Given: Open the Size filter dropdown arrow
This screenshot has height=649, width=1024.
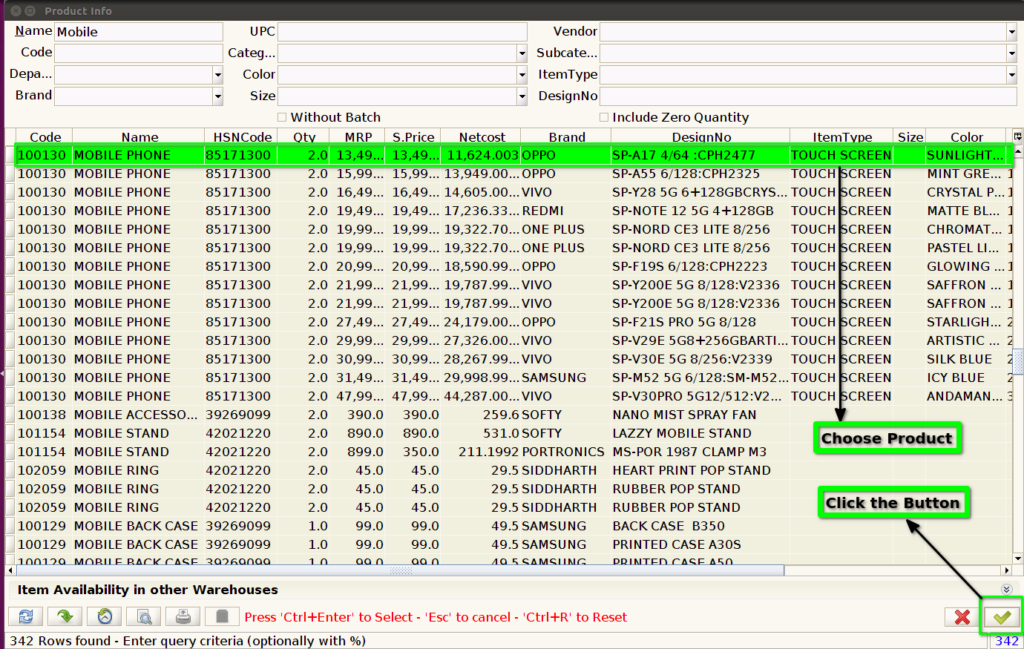Looking at the screenshot, I should (x=522, y=96).
